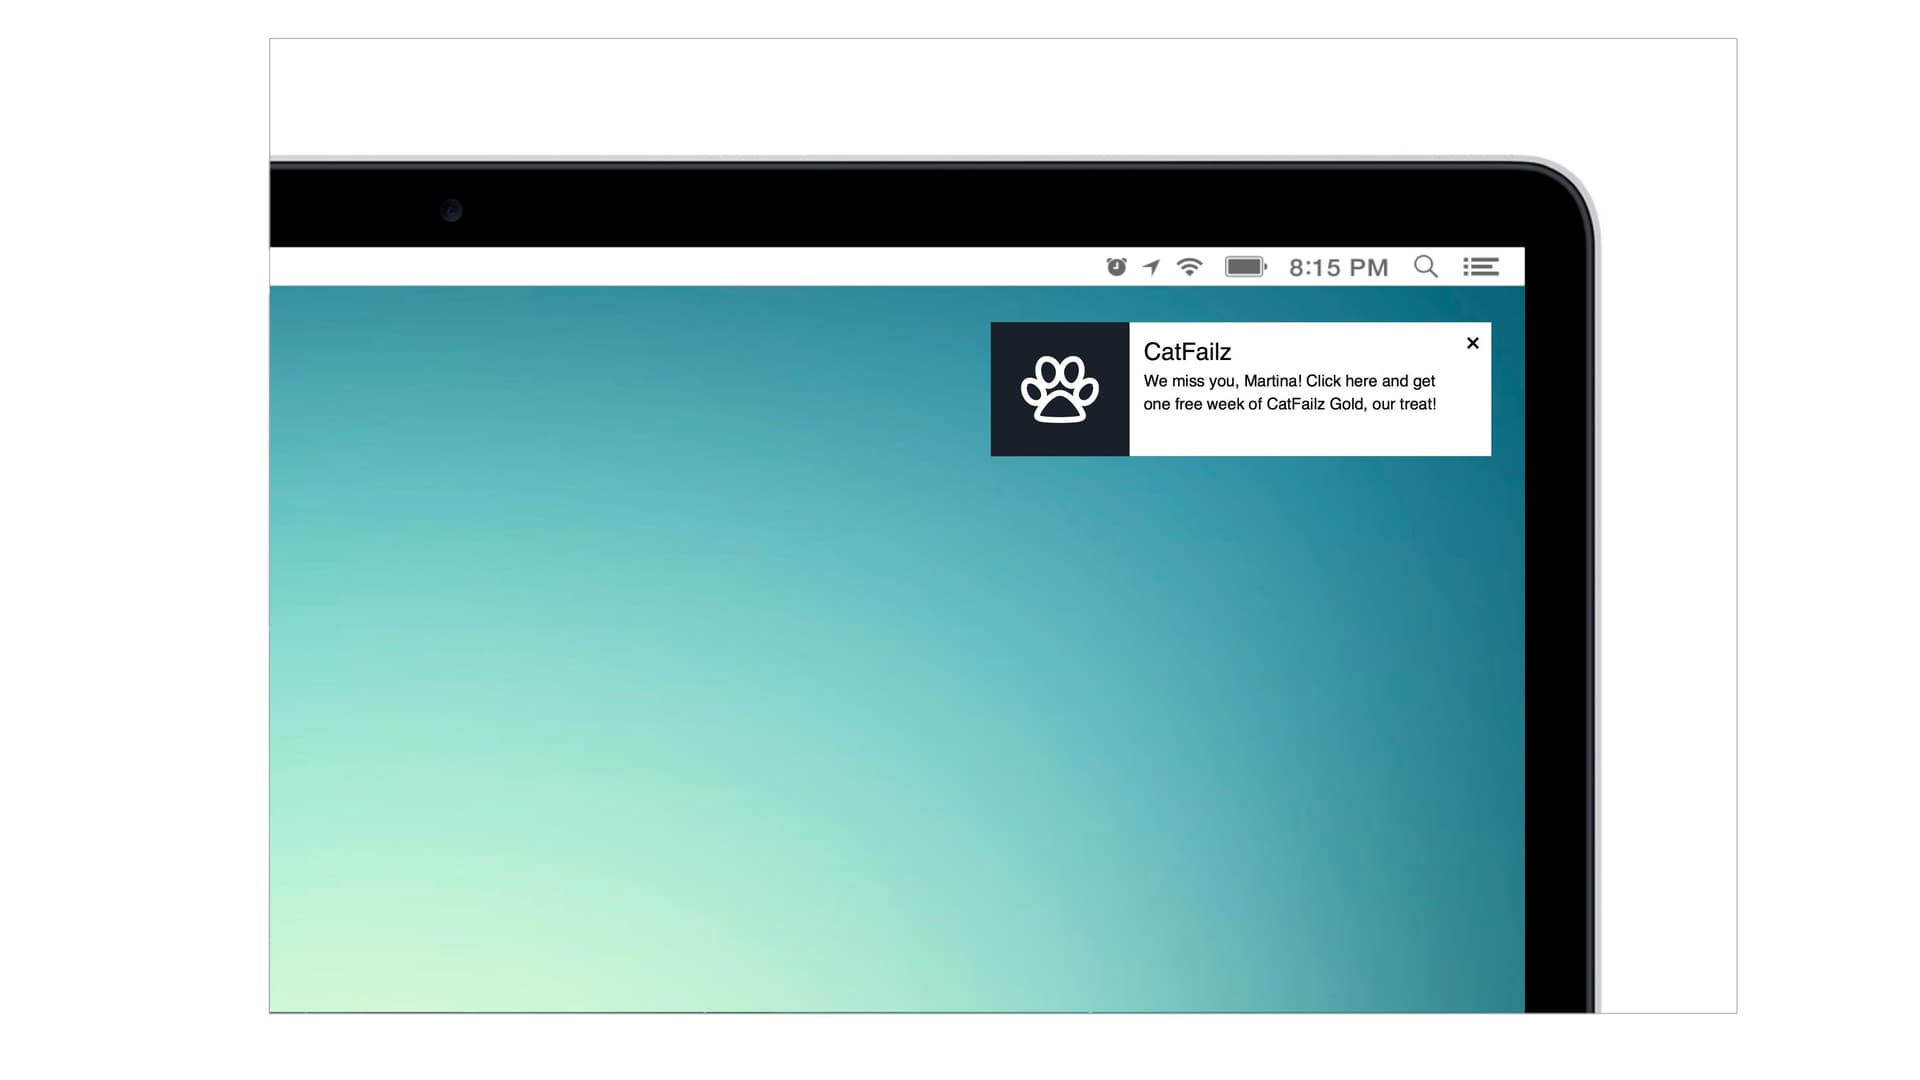Click the webcam lens on bezel
Image resolution: width=1920 pixels, height=1080 pixels.
coord(451,211)
